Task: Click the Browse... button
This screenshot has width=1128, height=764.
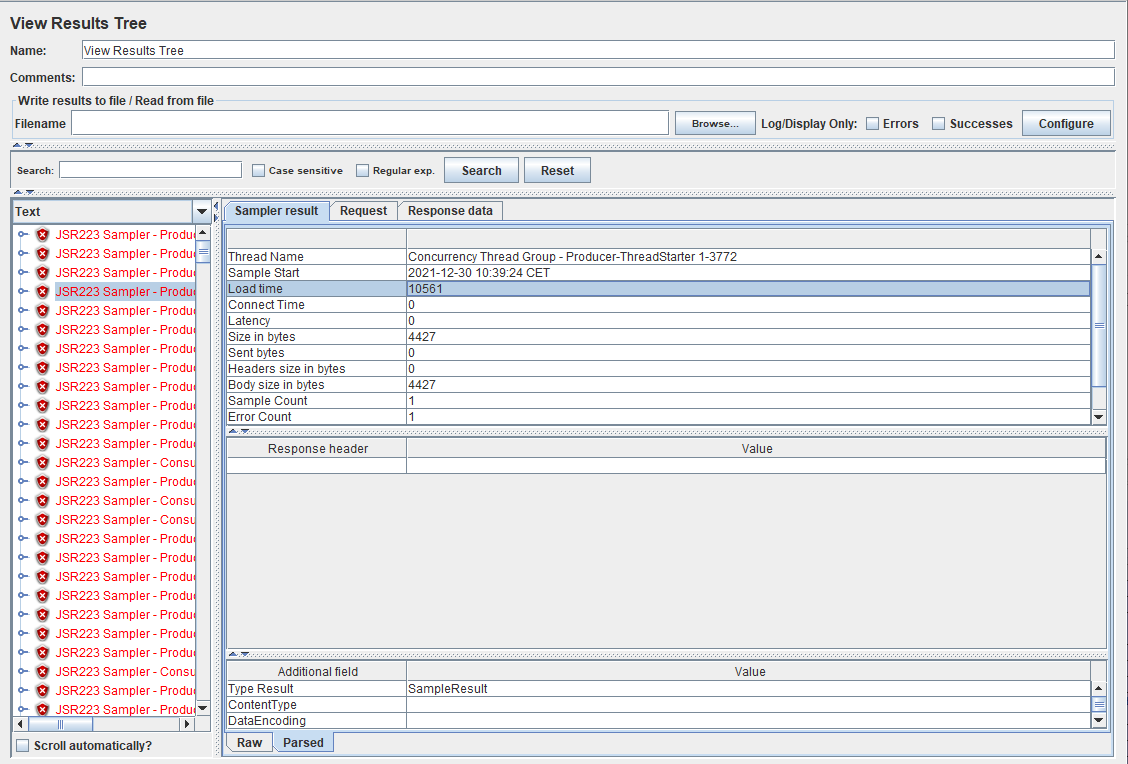Action: click(x=715, y=124)
